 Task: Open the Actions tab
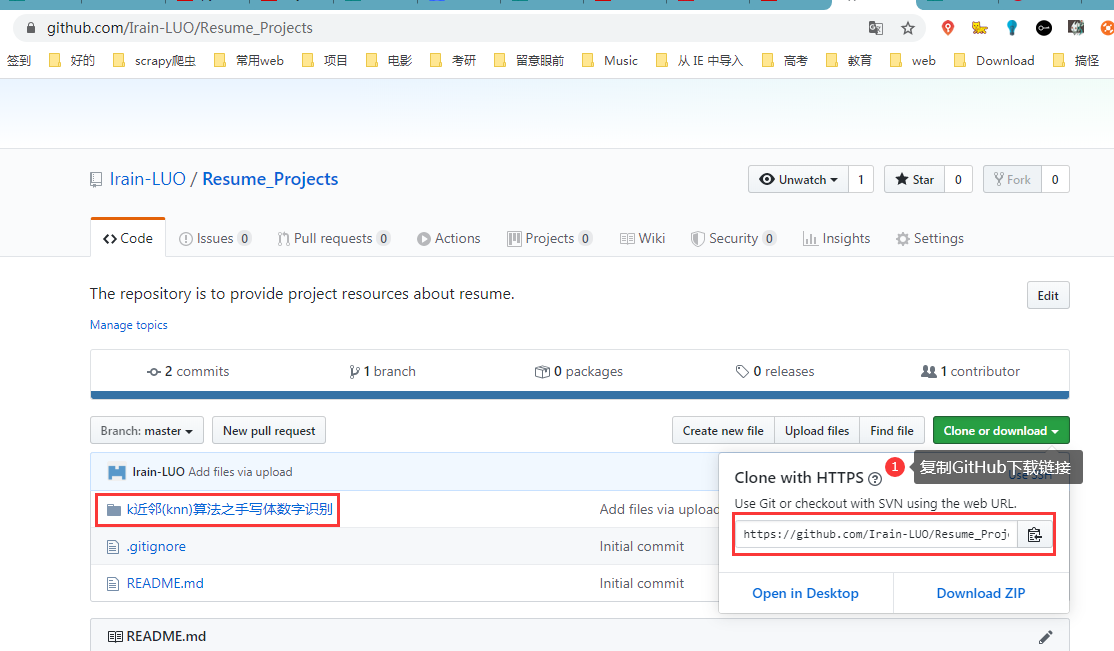click(448, 238)
